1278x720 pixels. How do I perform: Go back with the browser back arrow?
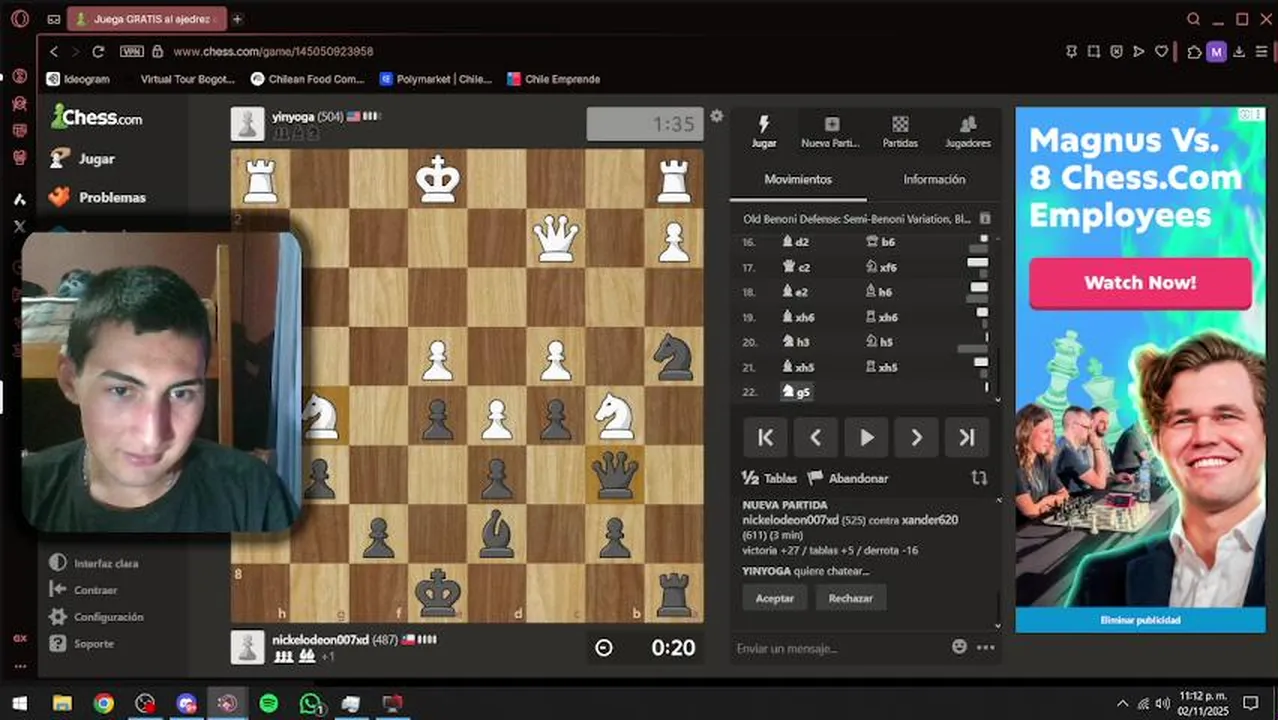[x=54, y=51]
